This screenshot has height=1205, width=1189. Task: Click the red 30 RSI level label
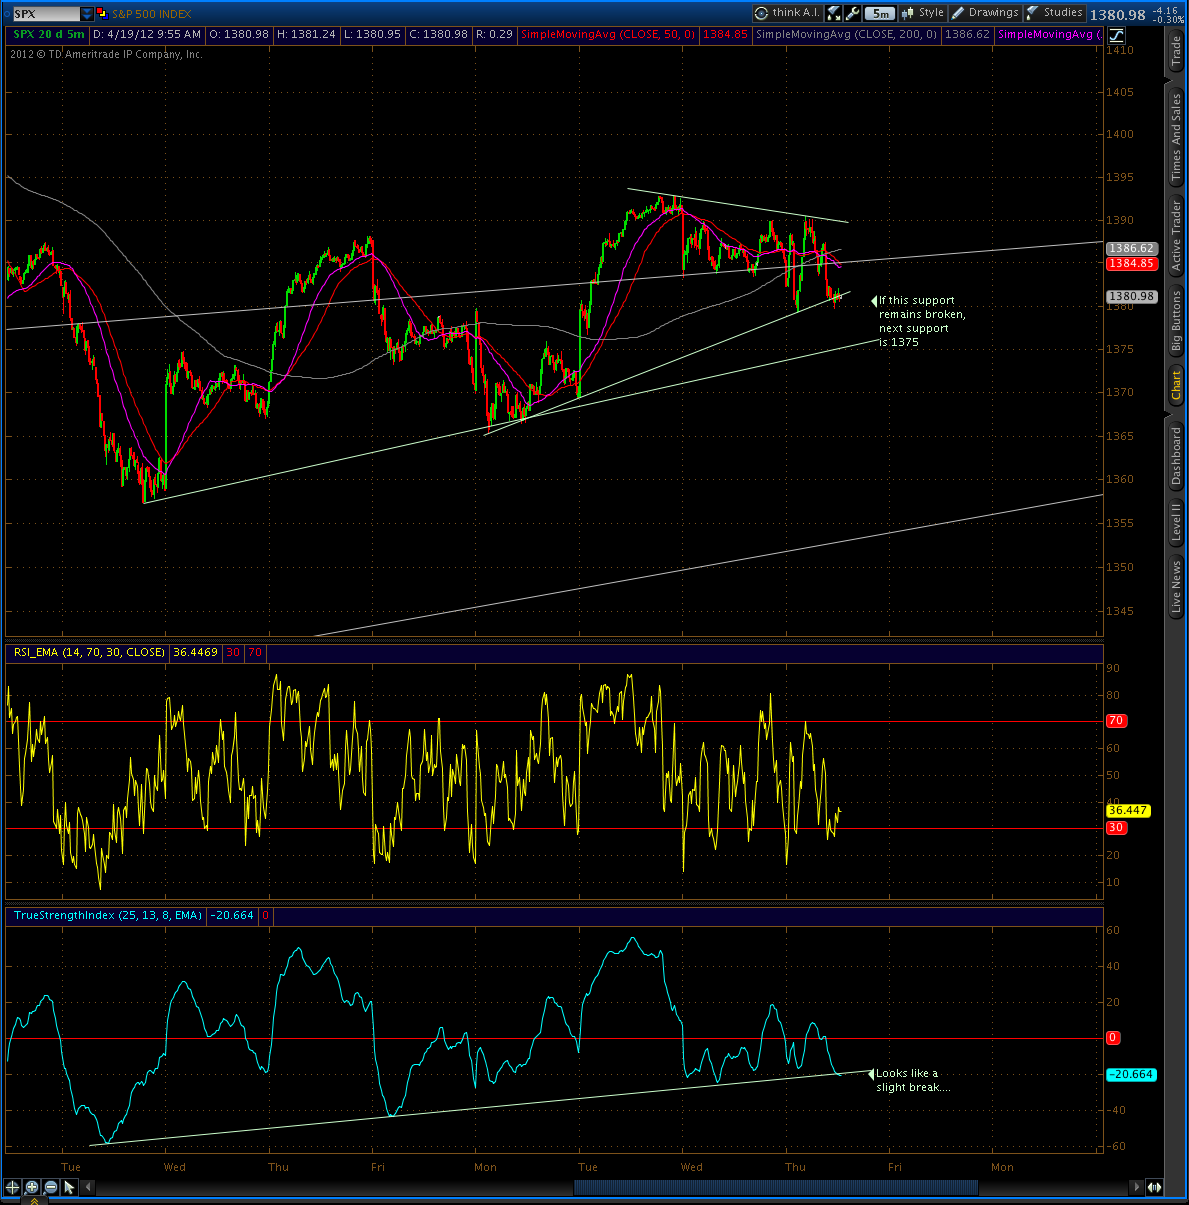point(1116,827)
